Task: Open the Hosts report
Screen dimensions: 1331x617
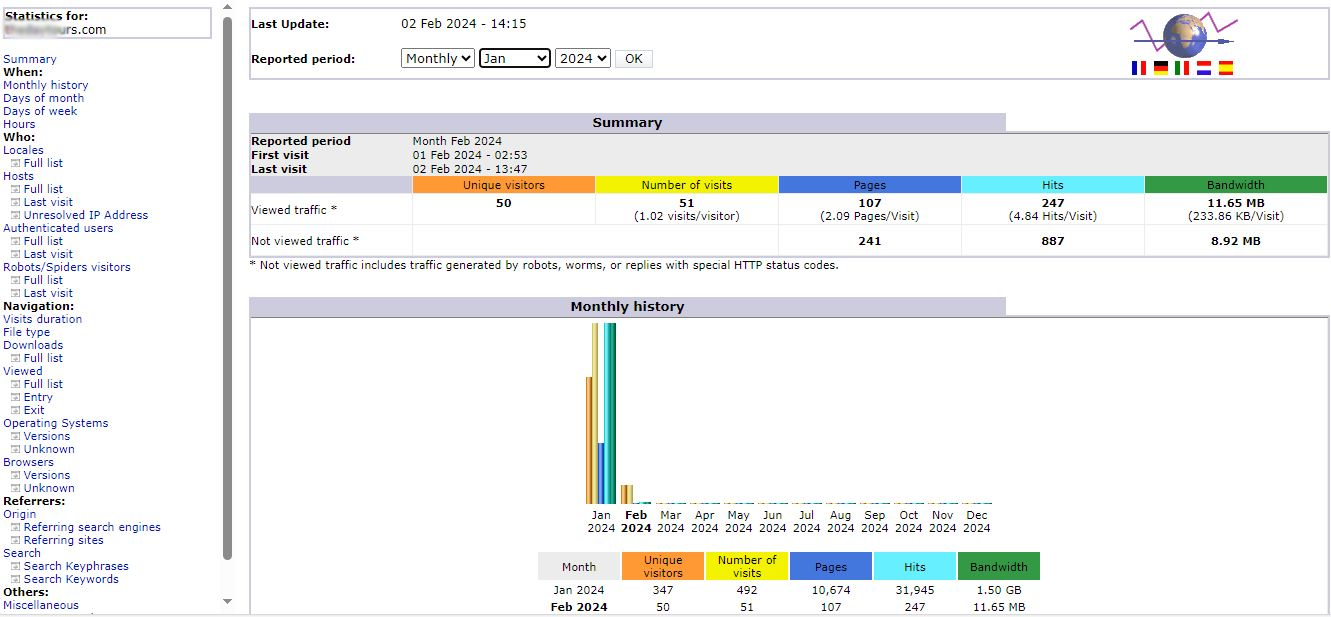Action: [x=19, y=176]
